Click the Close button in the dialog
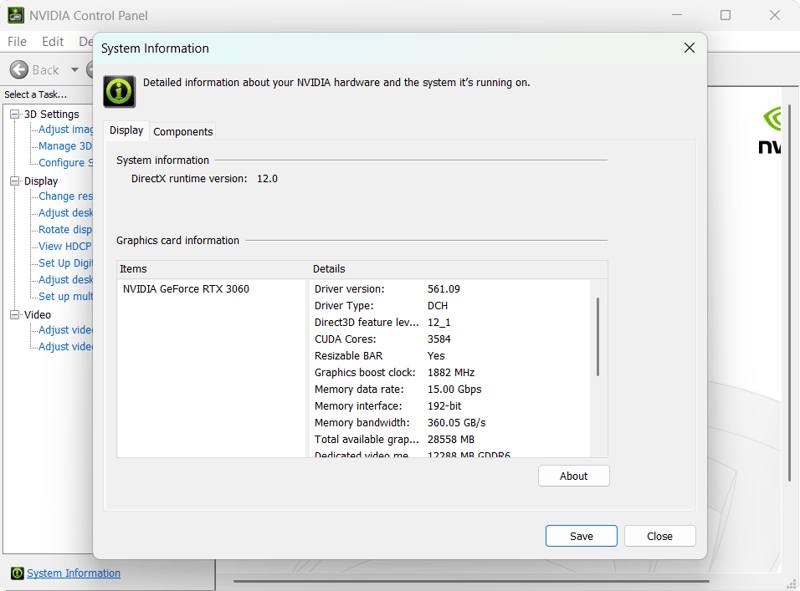The image size is (800, 591). click(660, 536)
